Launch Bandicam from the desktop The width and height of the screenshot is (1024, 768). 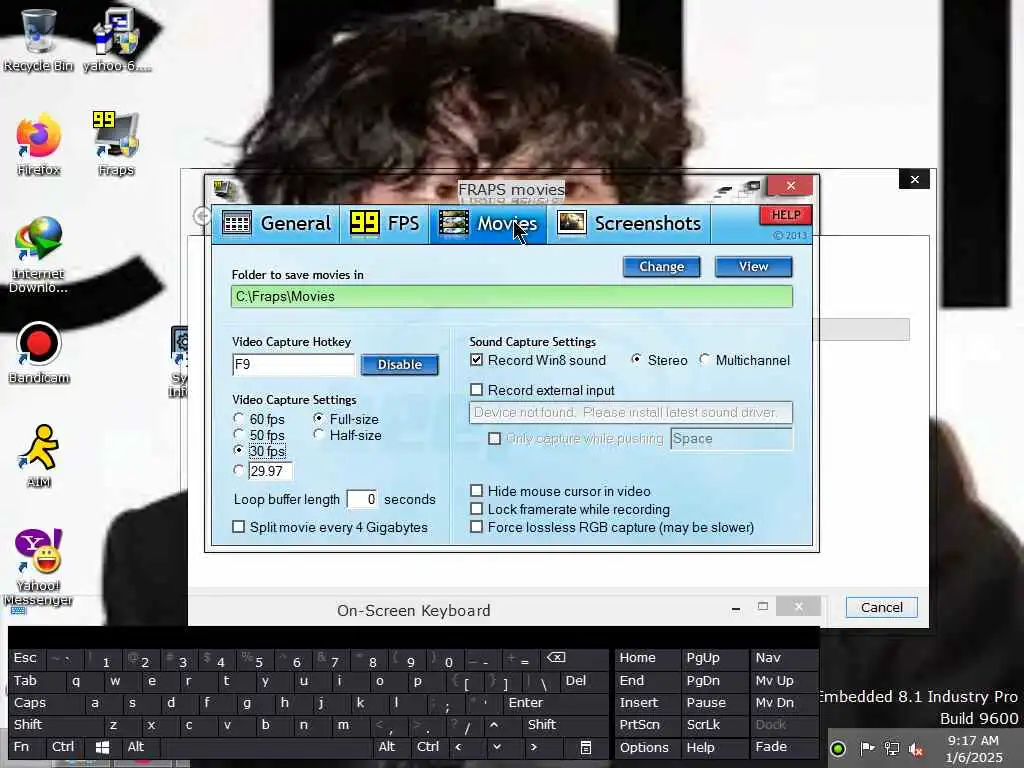(39, 353)
